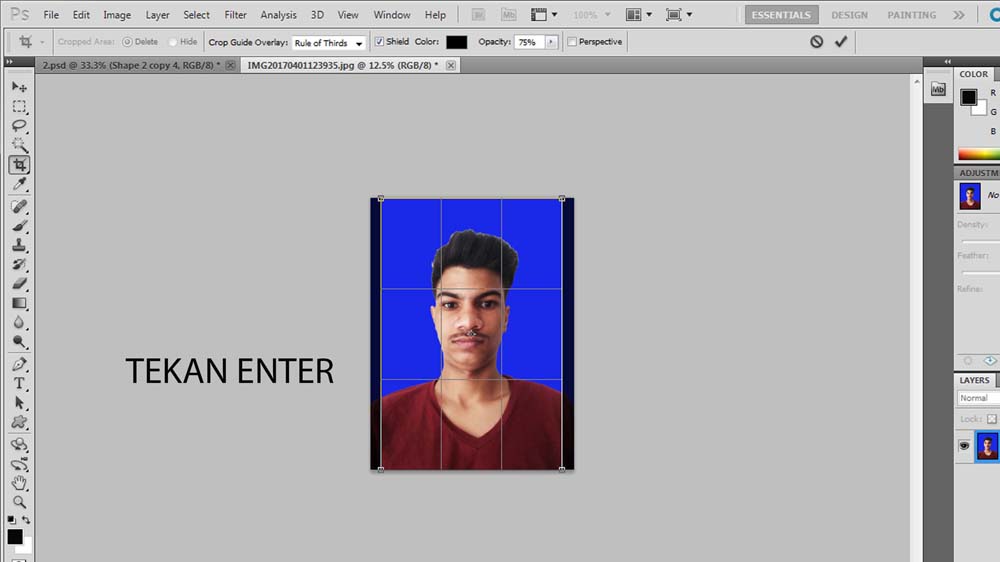
Task: Select the Lasso tool
Action: click(x=19, y=126)
